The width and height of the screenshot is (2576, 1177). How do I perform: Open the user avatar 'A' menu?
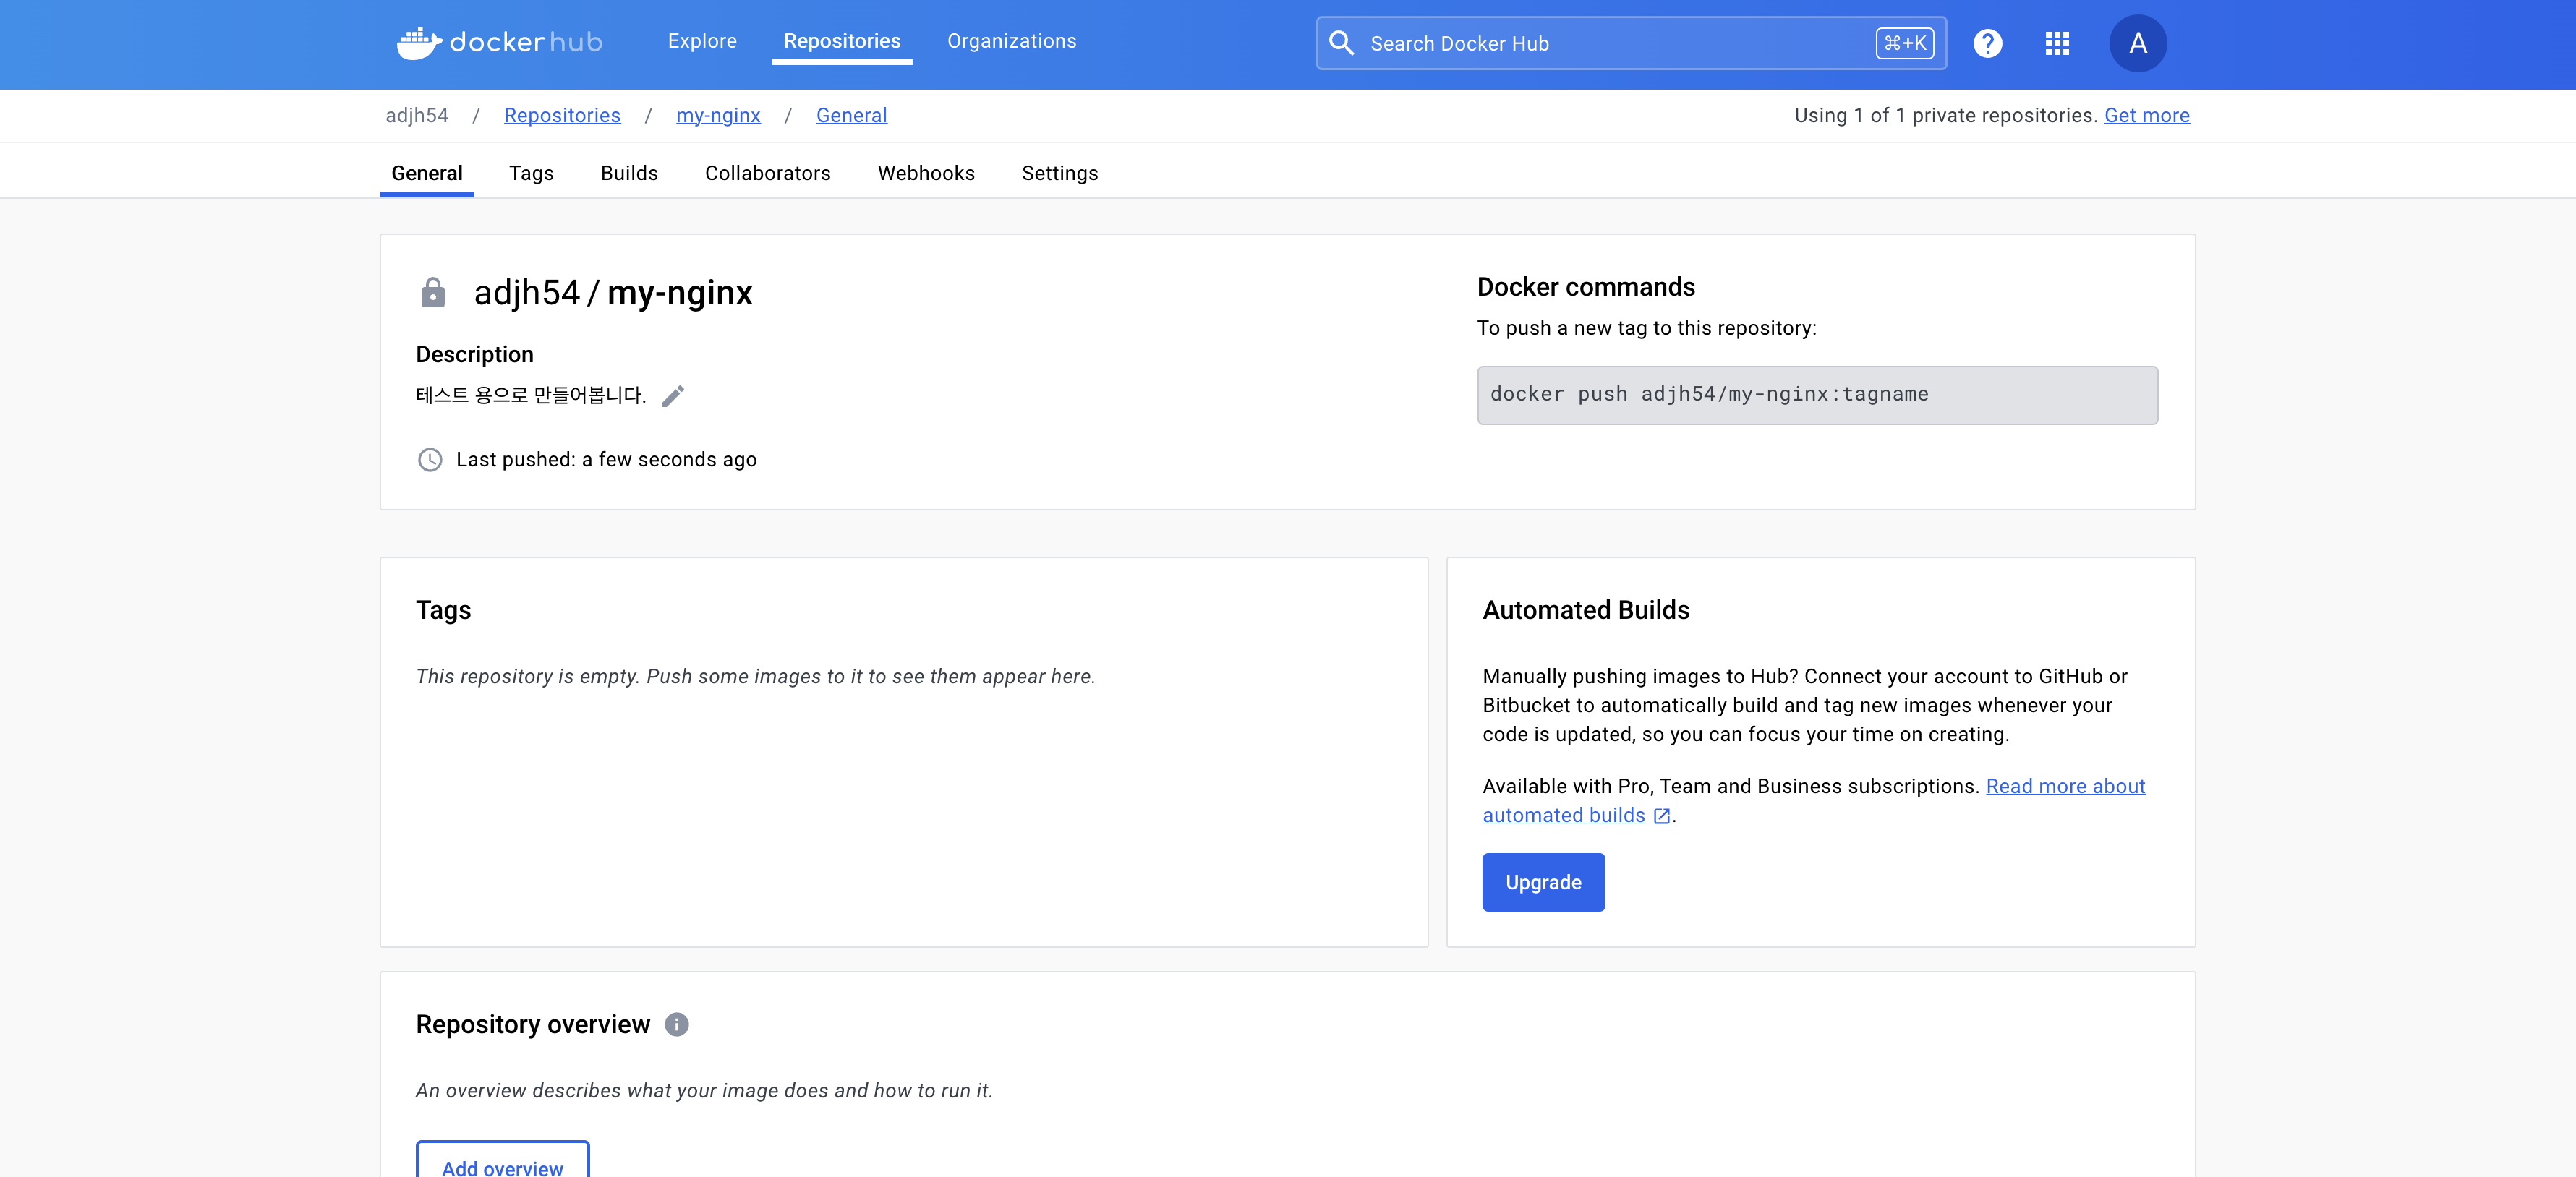pos(2137,43)
